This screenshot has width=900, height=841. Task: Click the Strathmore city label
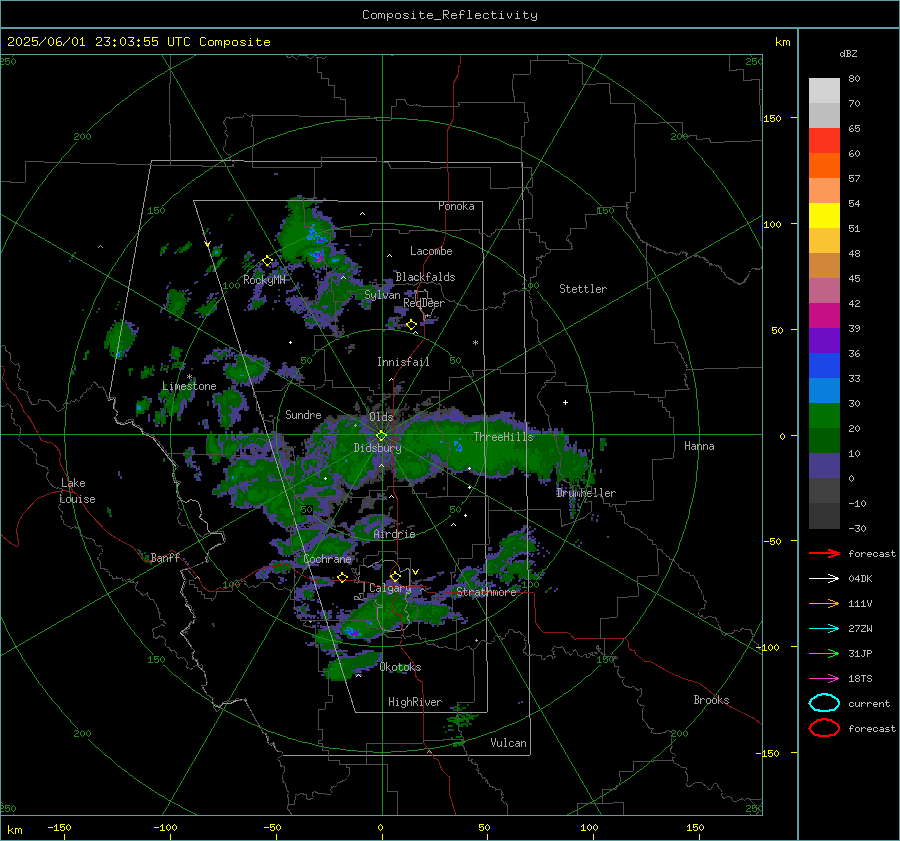(486, 592)
